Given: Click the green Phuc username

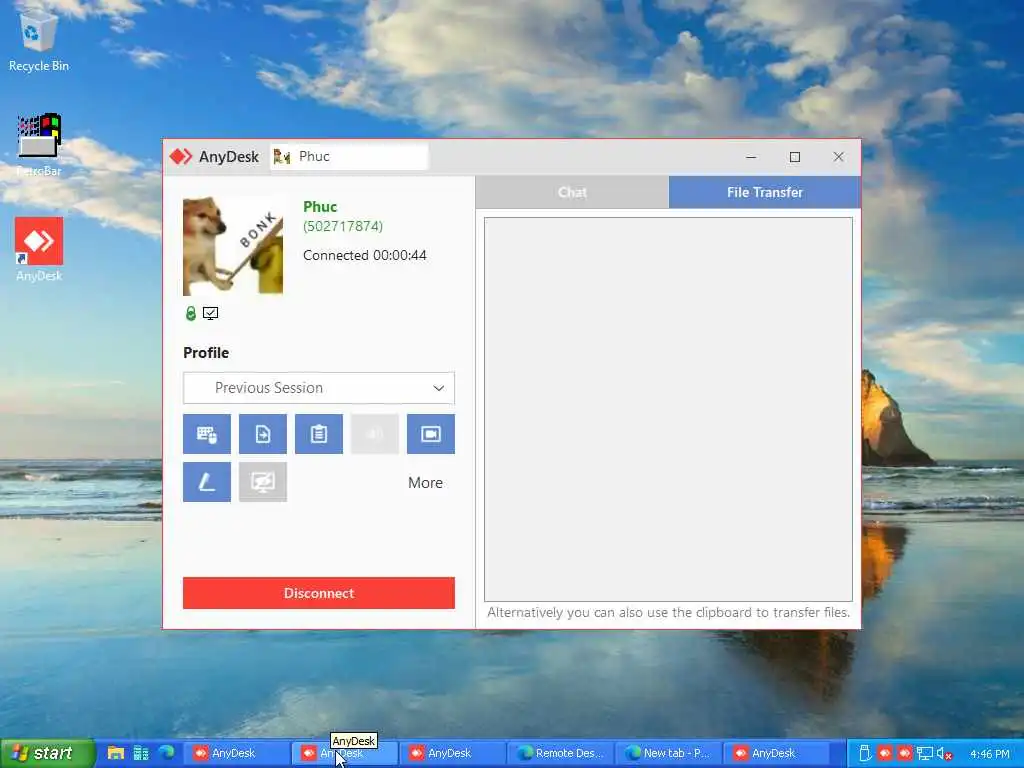Looking at the screenshot, I should point(320,206).
